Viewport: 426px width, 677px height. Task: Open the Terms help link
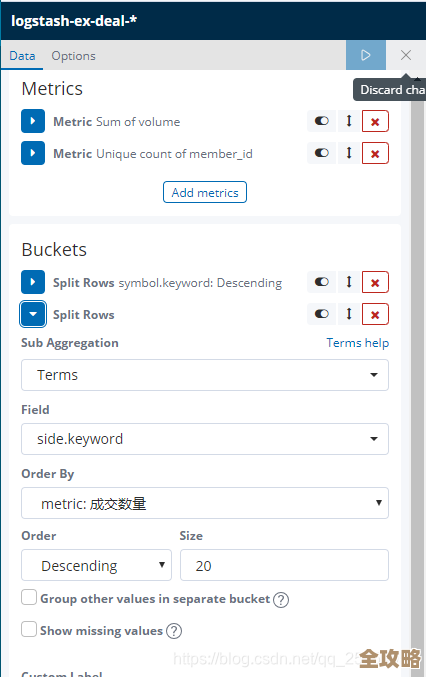[x=357, y=343]
